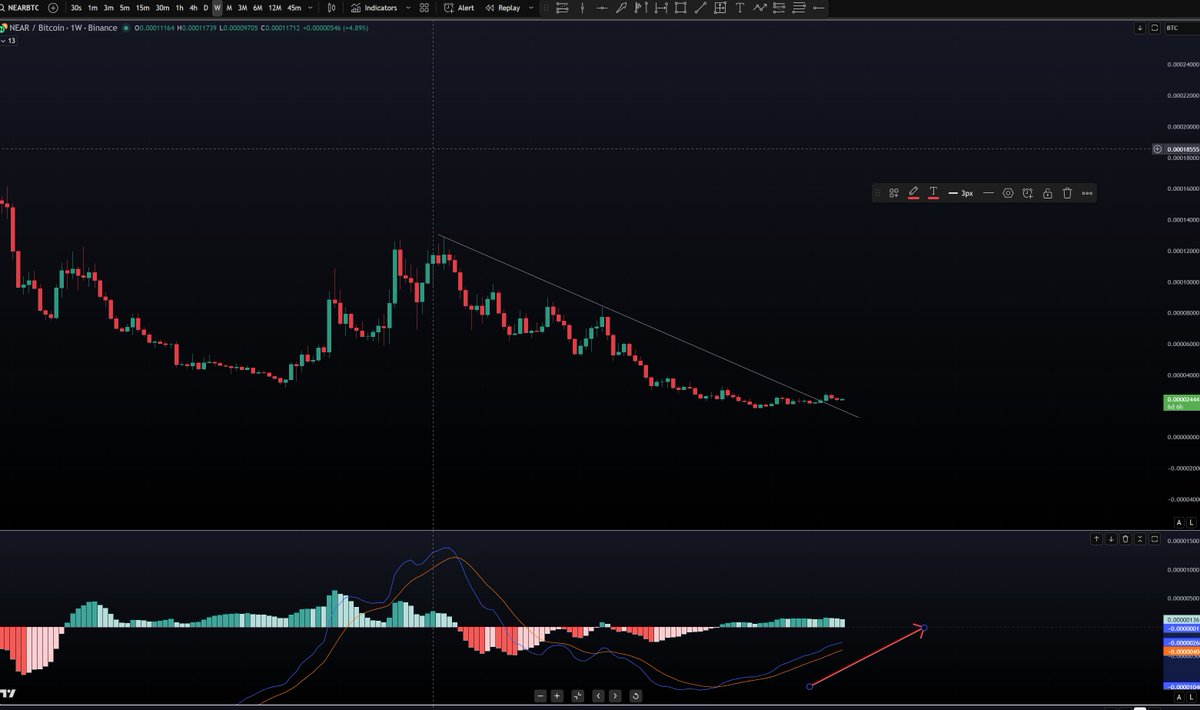Select the date and price range tool

720,7
